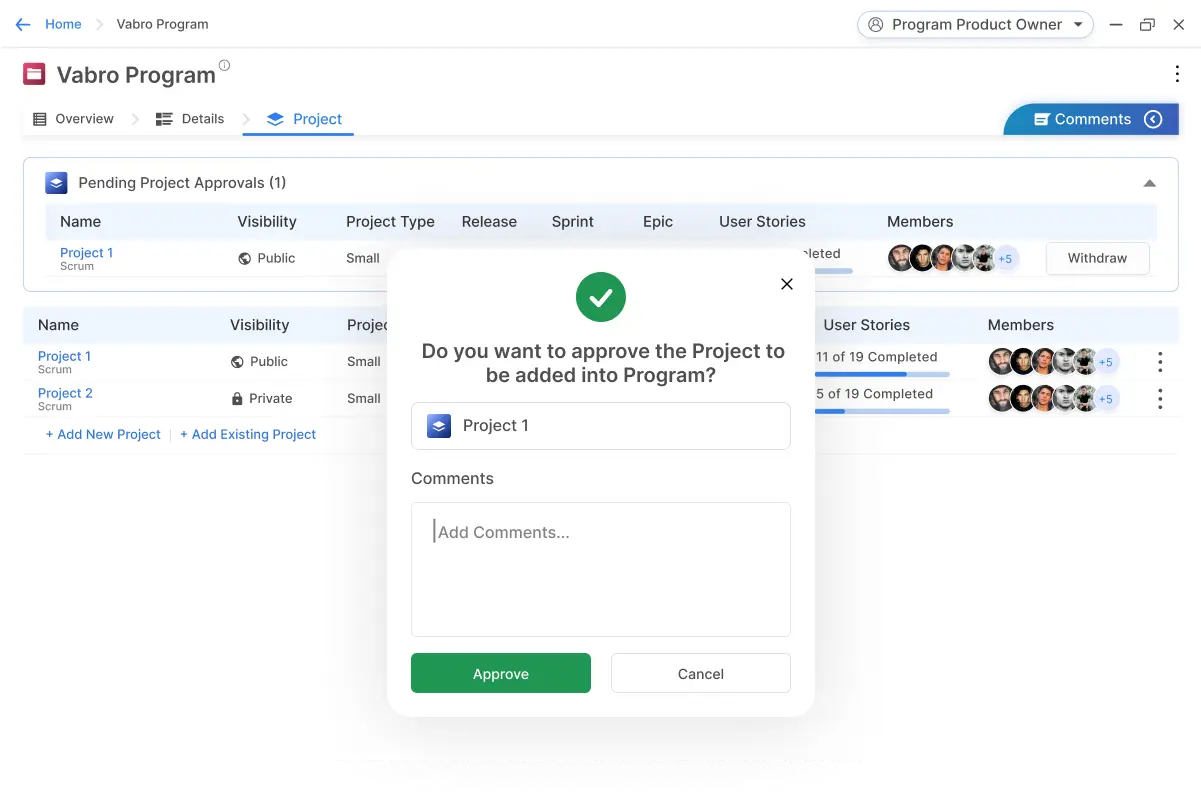Click the back arrow icon
Image resolution: width=1201 pixels, height=802 pixels.
pos(22,24)
